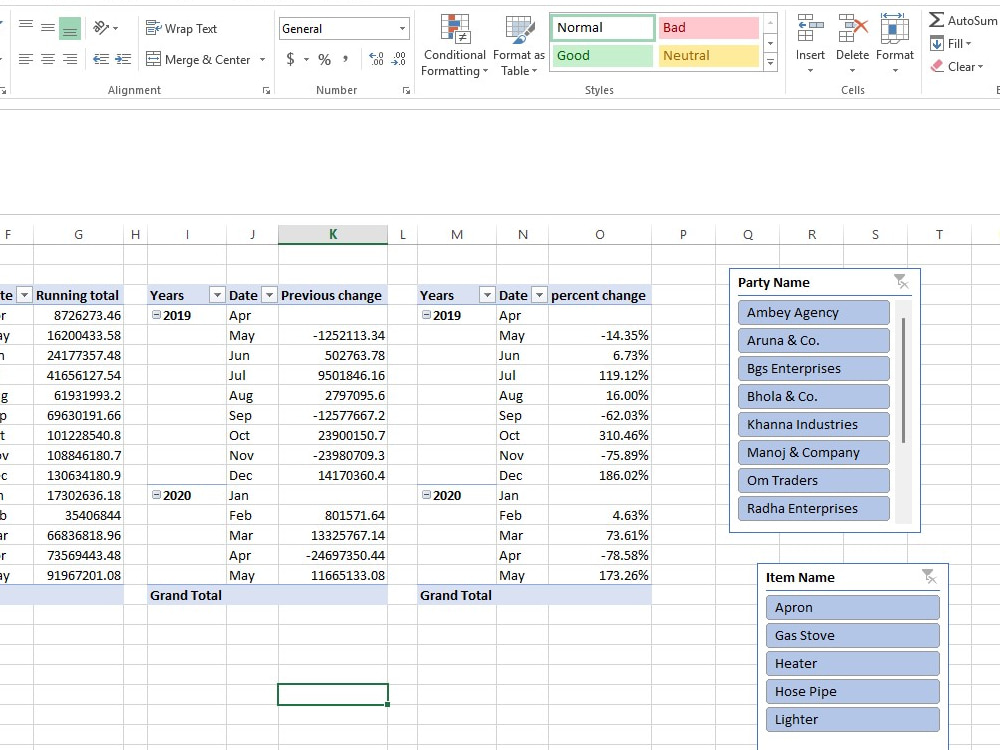Screen dimensions: 1000x750
Task: Click the Increase Decimal icon
Action: pos(376,59)
